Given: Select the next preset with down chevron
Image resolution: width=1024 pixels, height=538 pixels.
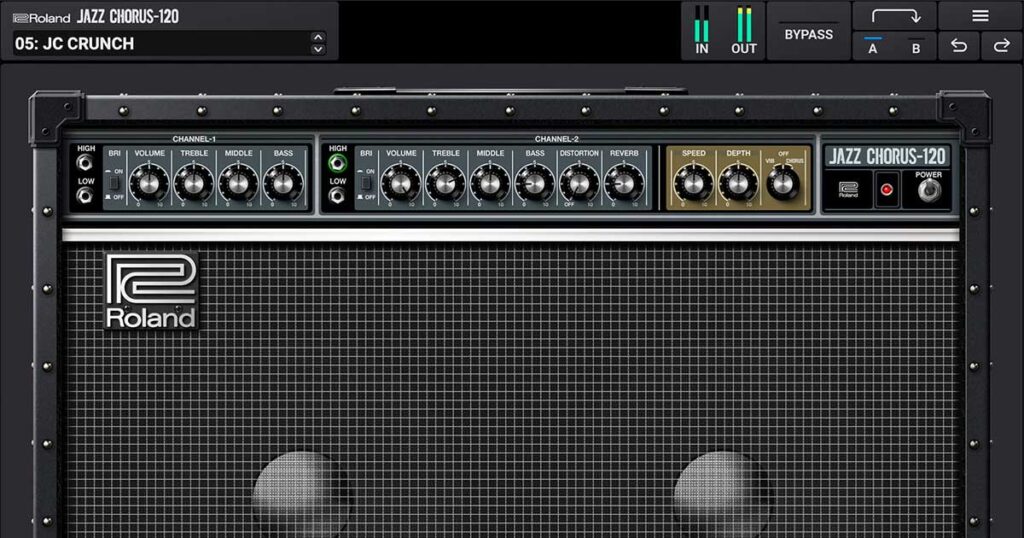Looking at the screenshot, I should click(318, 50).
